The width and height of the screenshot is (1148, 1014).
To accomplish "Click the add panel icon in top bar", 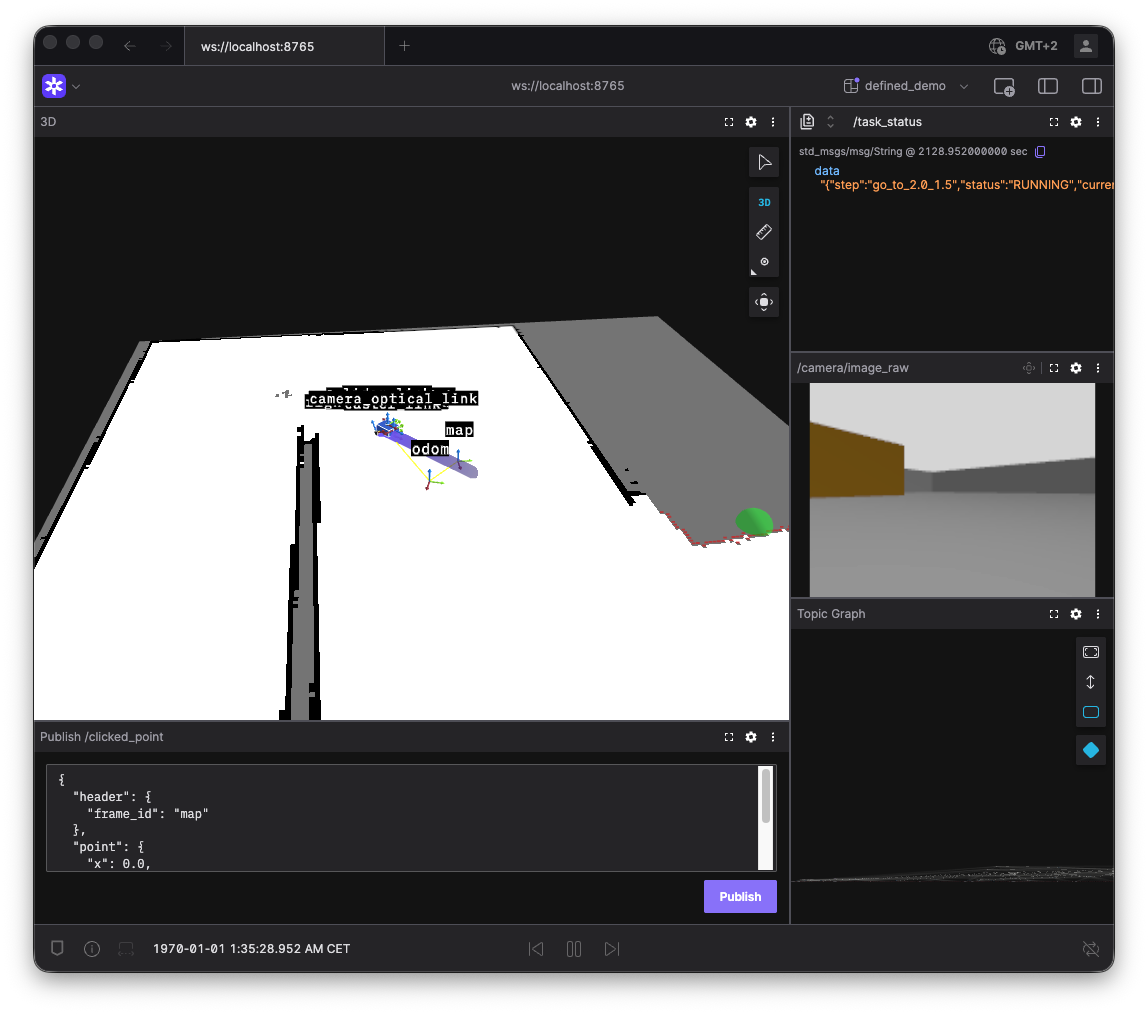I will (x=1004, y=86).
